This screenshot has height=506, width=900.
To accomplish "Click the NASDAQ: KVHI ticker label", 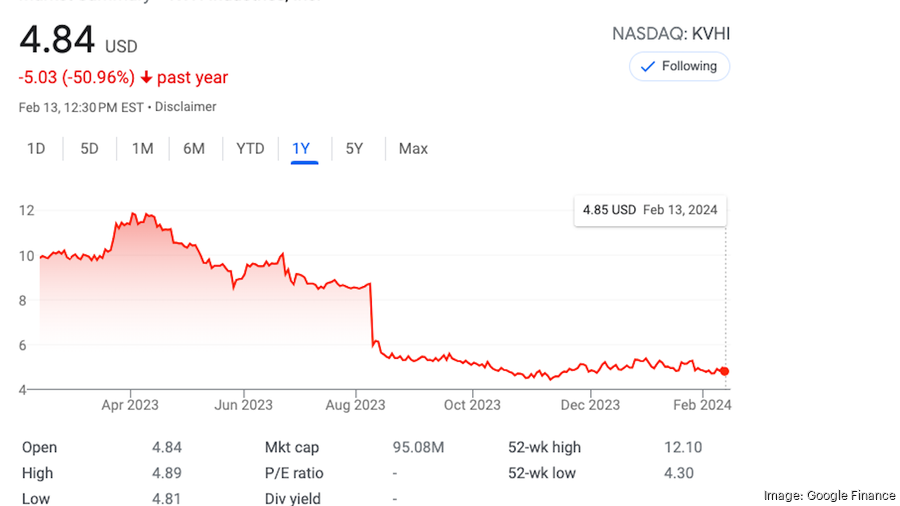I will [x=670, y=34].
